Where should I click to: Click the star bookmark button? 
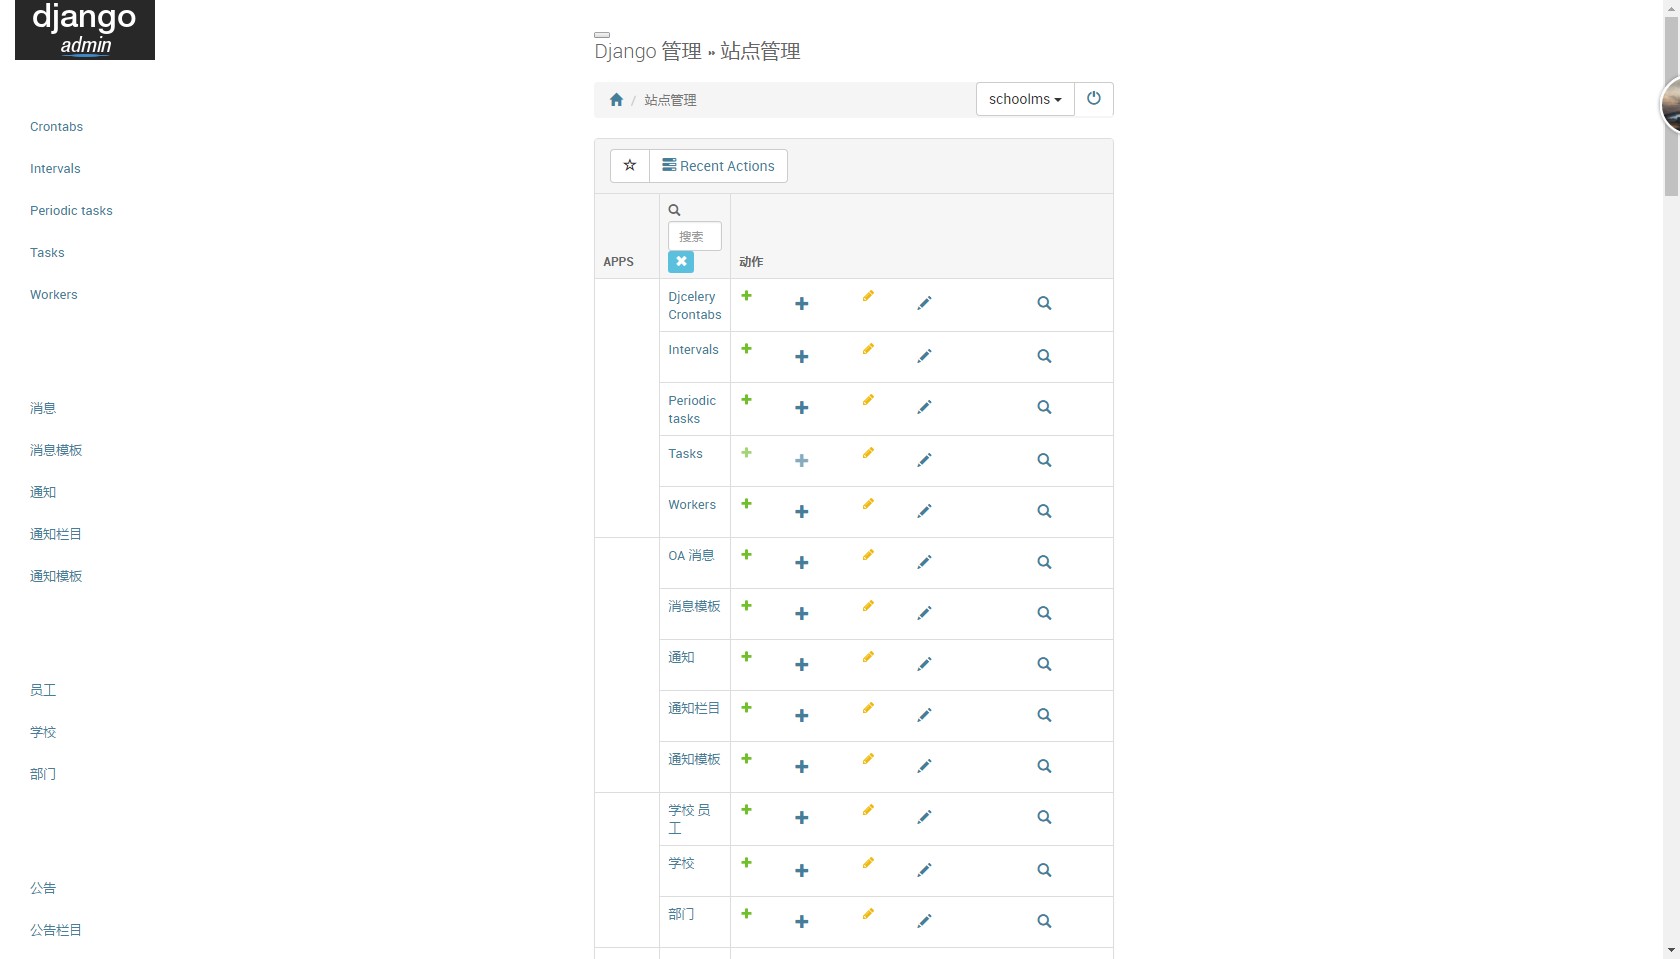coord(630,166)
